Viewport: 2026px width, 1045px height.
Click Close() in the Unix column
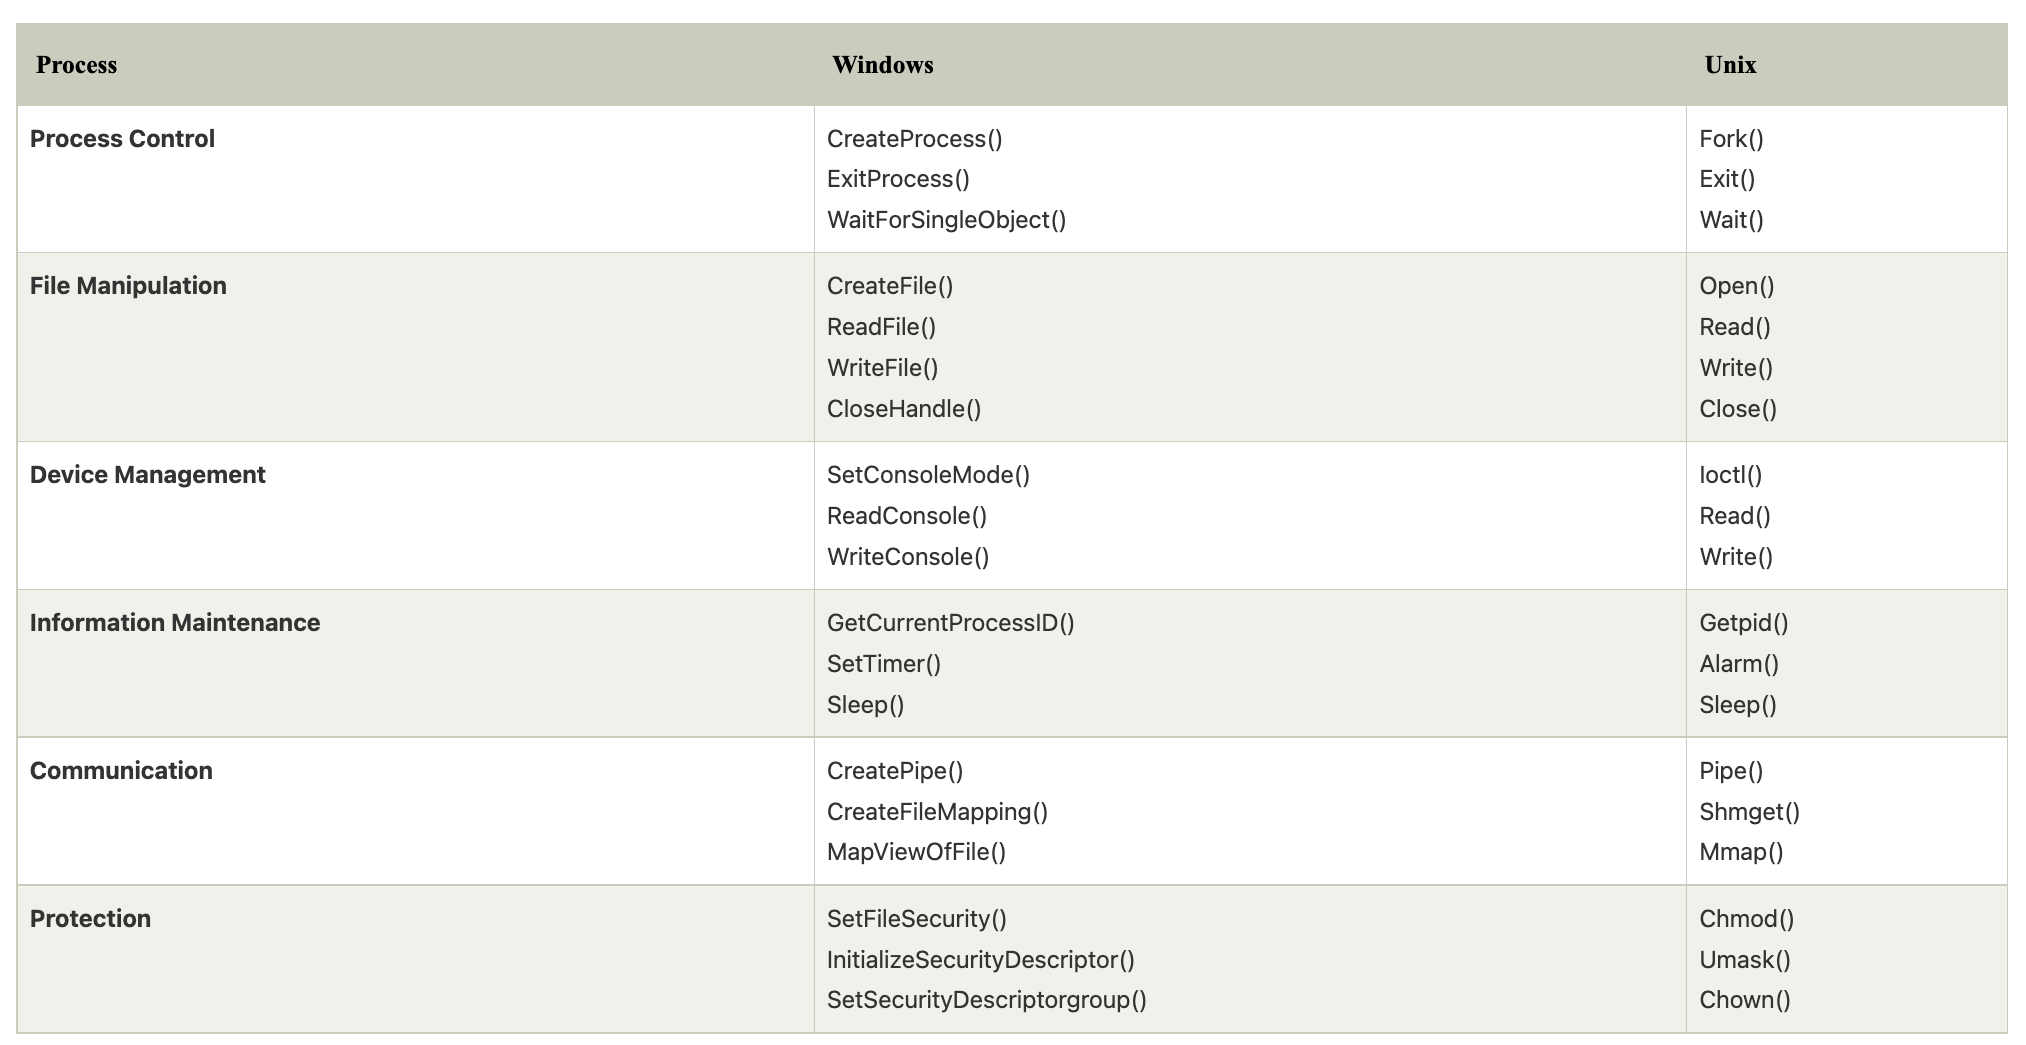pos(1738,409)
